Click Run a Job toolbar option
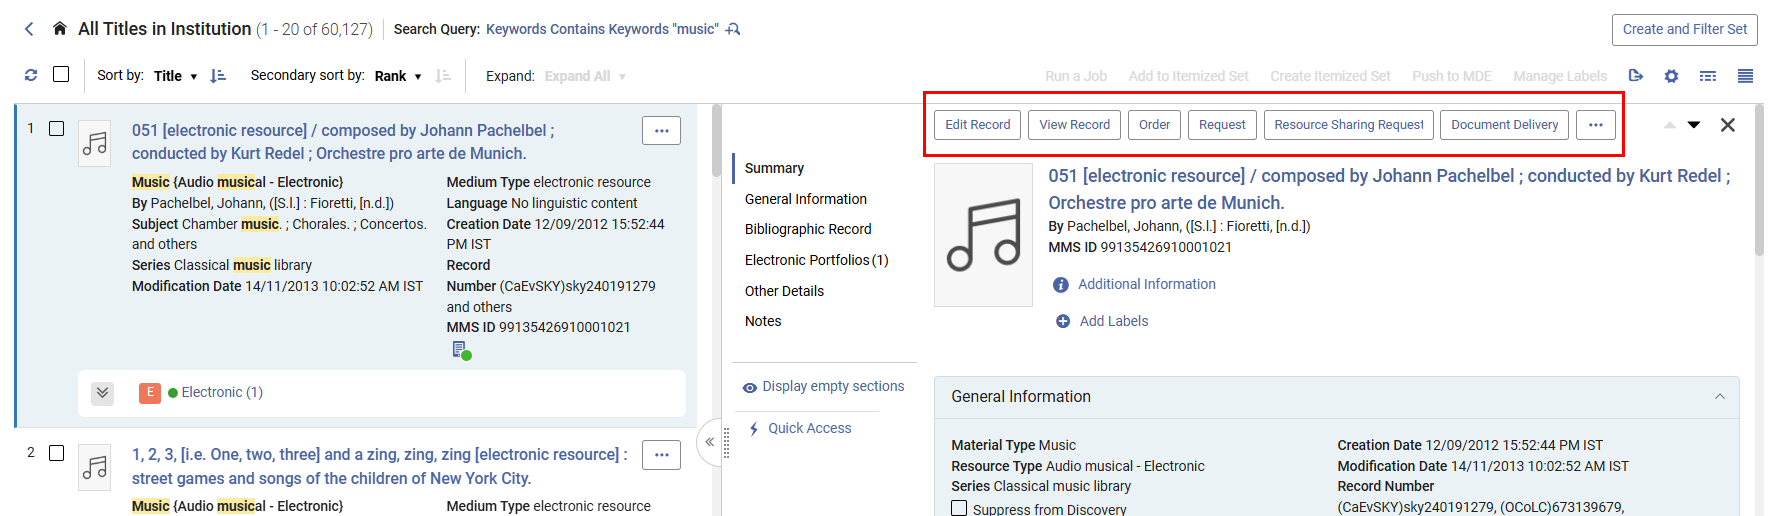 pyautogui.click(x=1076, y=76)
